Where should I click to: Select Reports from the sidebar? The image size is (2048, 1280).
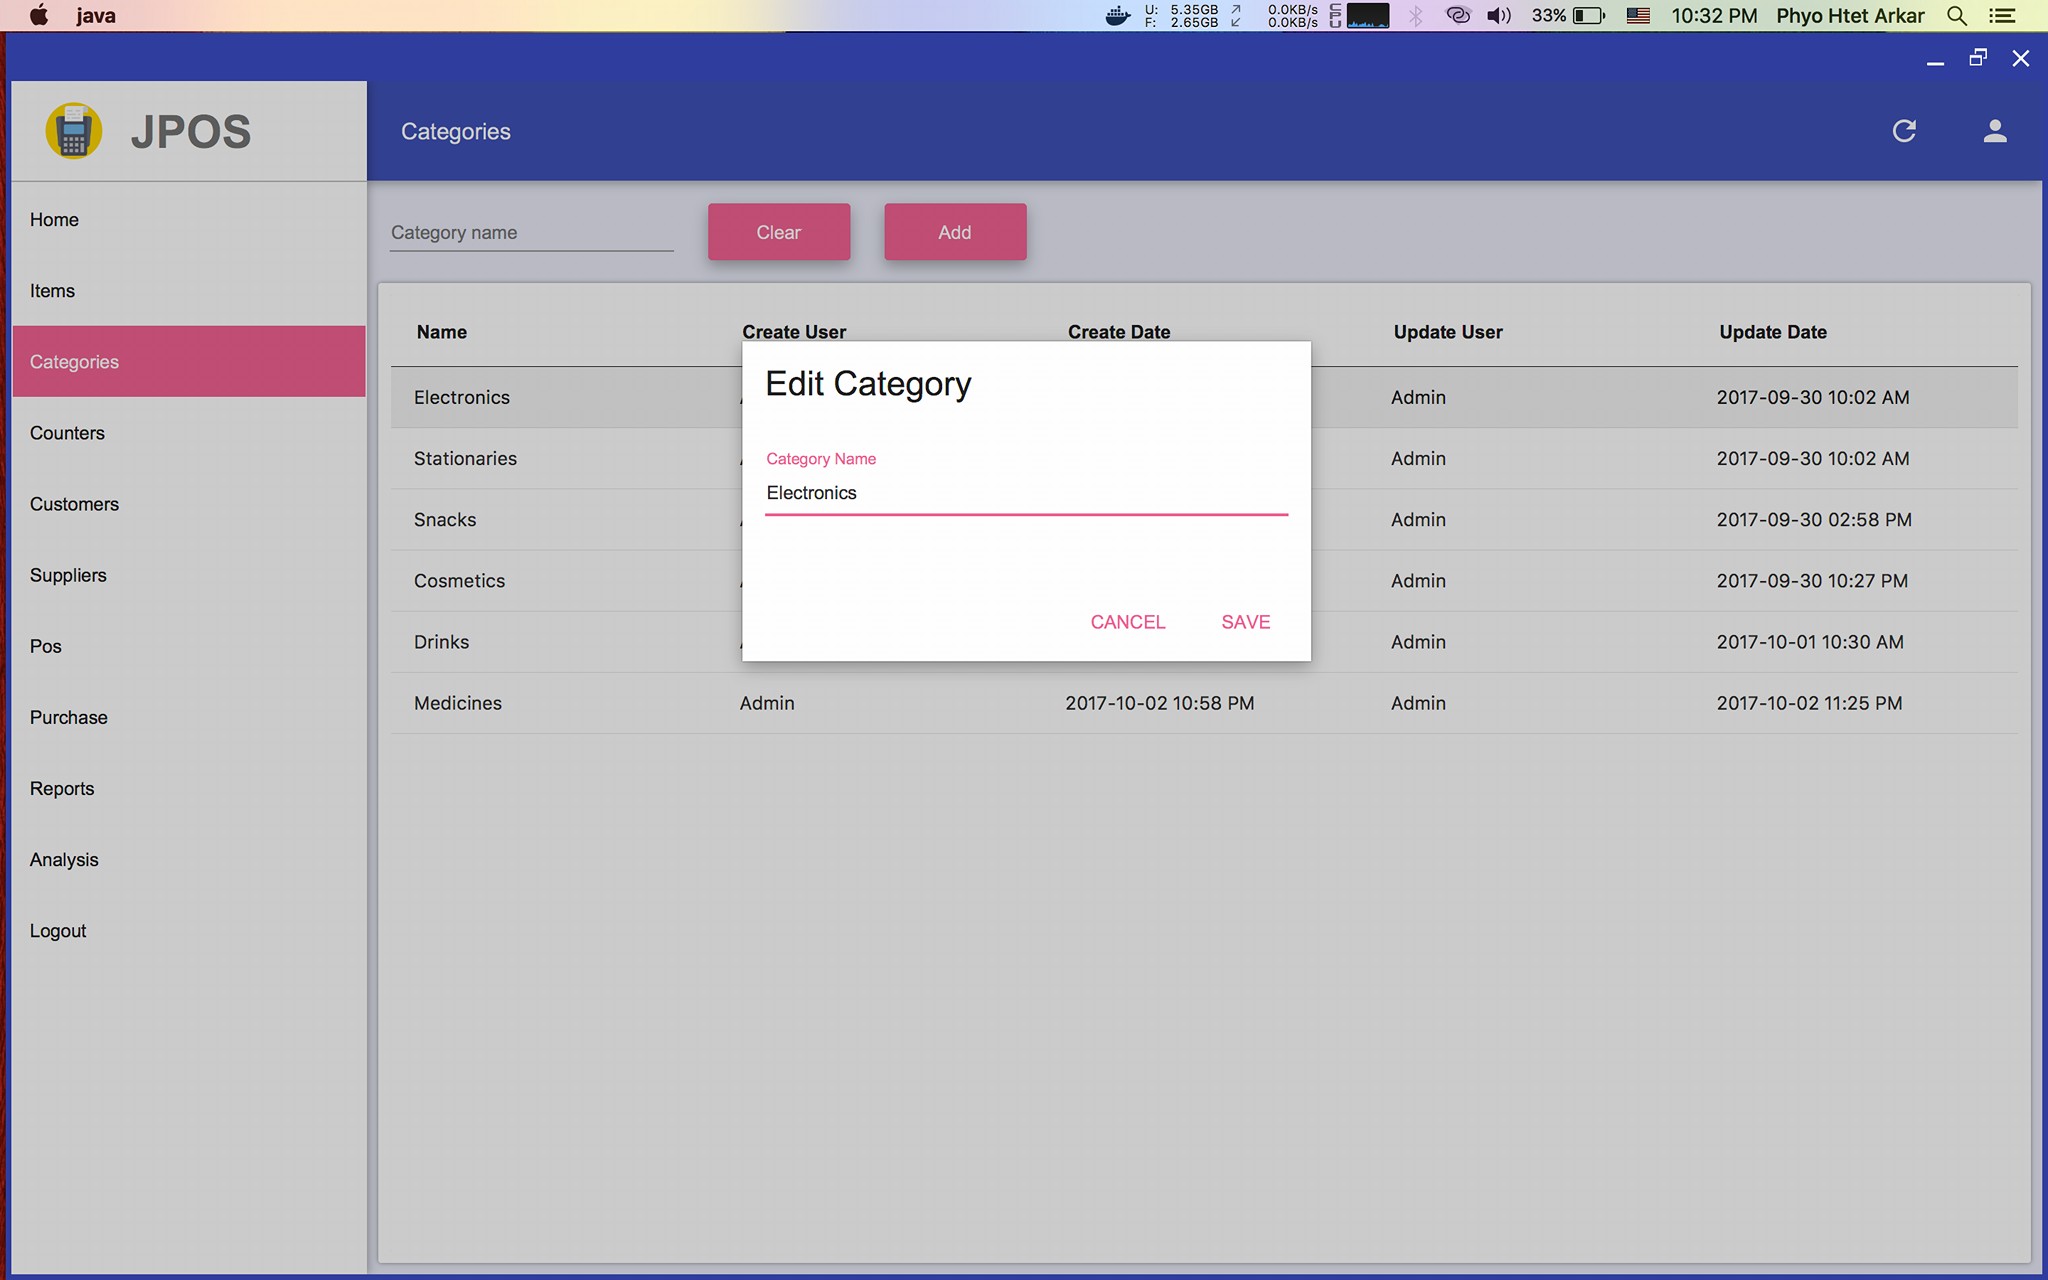click(x=62, y=789)
